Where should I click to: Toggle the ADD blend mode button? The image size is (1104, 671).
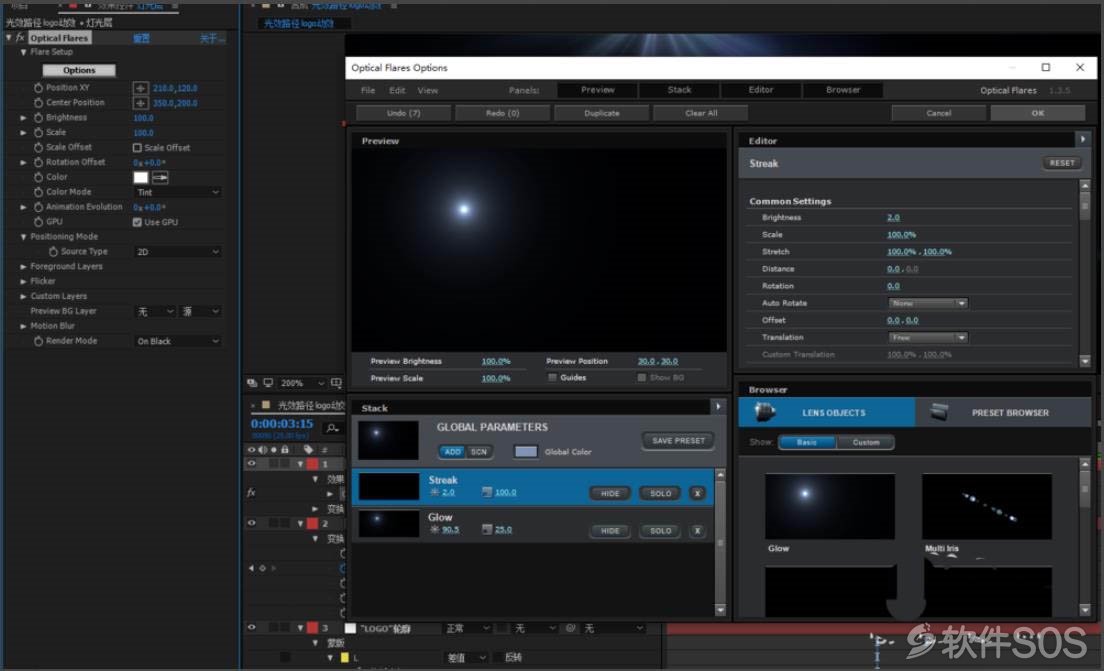(453, 452)
